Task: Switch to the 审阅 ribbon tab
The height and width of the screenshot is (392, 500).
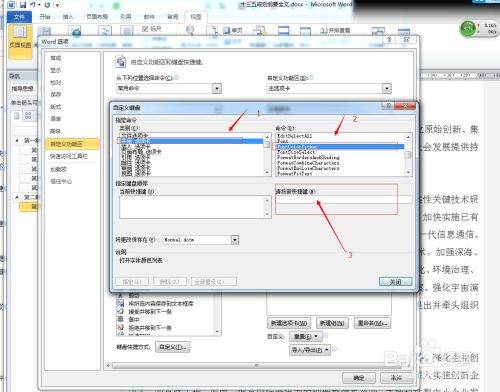Action: tap(172, 17)
